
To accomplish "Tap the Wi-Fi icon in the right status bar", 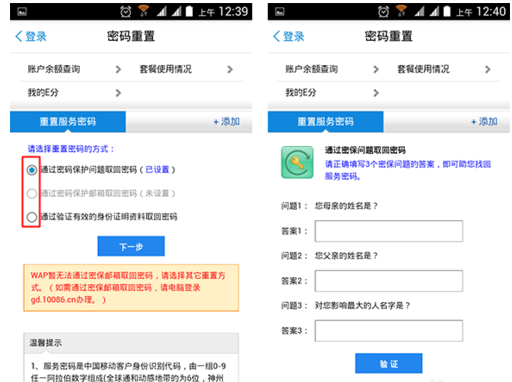I will pos(401,11).
